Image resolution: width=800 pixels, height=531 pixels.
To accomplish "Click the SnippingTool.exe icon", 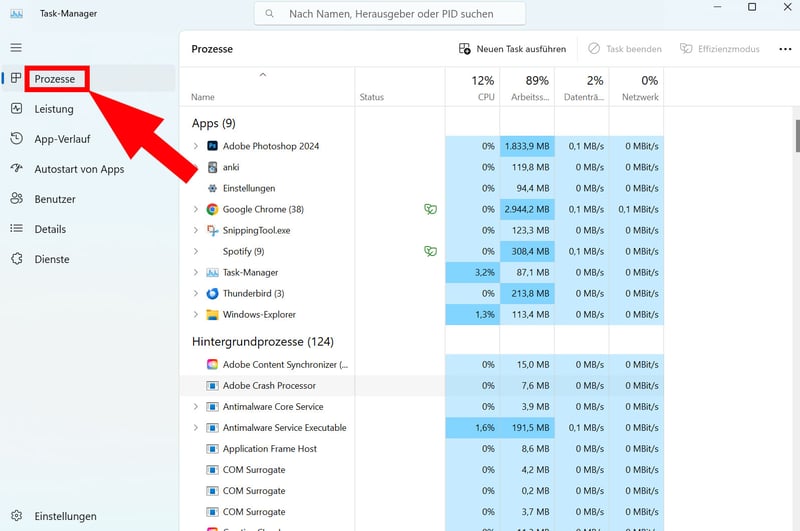I will pos(212,230).
